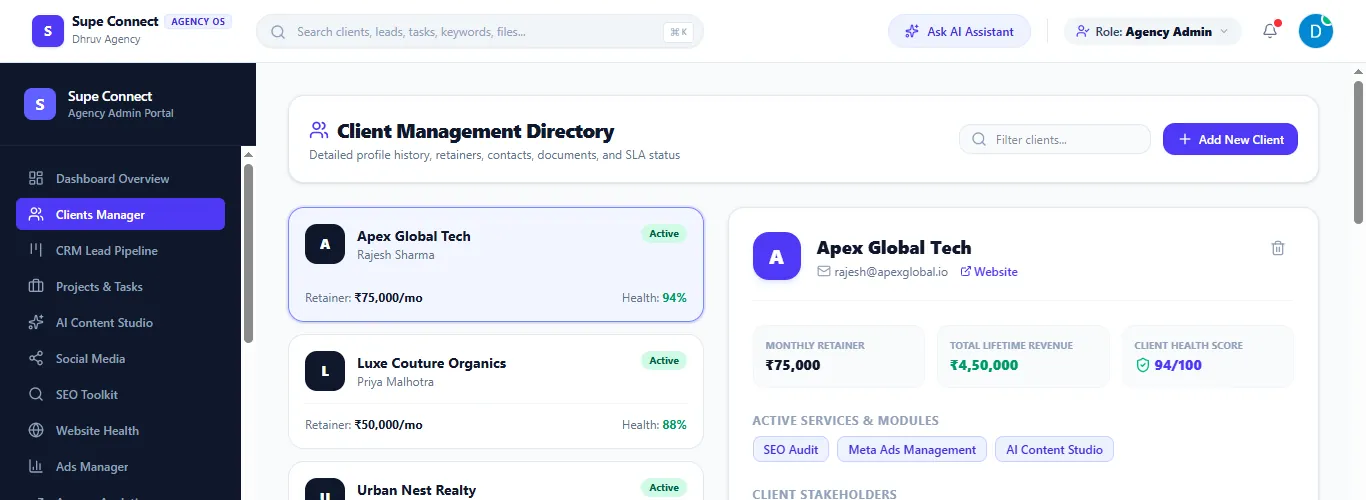Select Clients Manager in sidebar
This screenshot has width=1366, height=500.
[x=120, y=215]
